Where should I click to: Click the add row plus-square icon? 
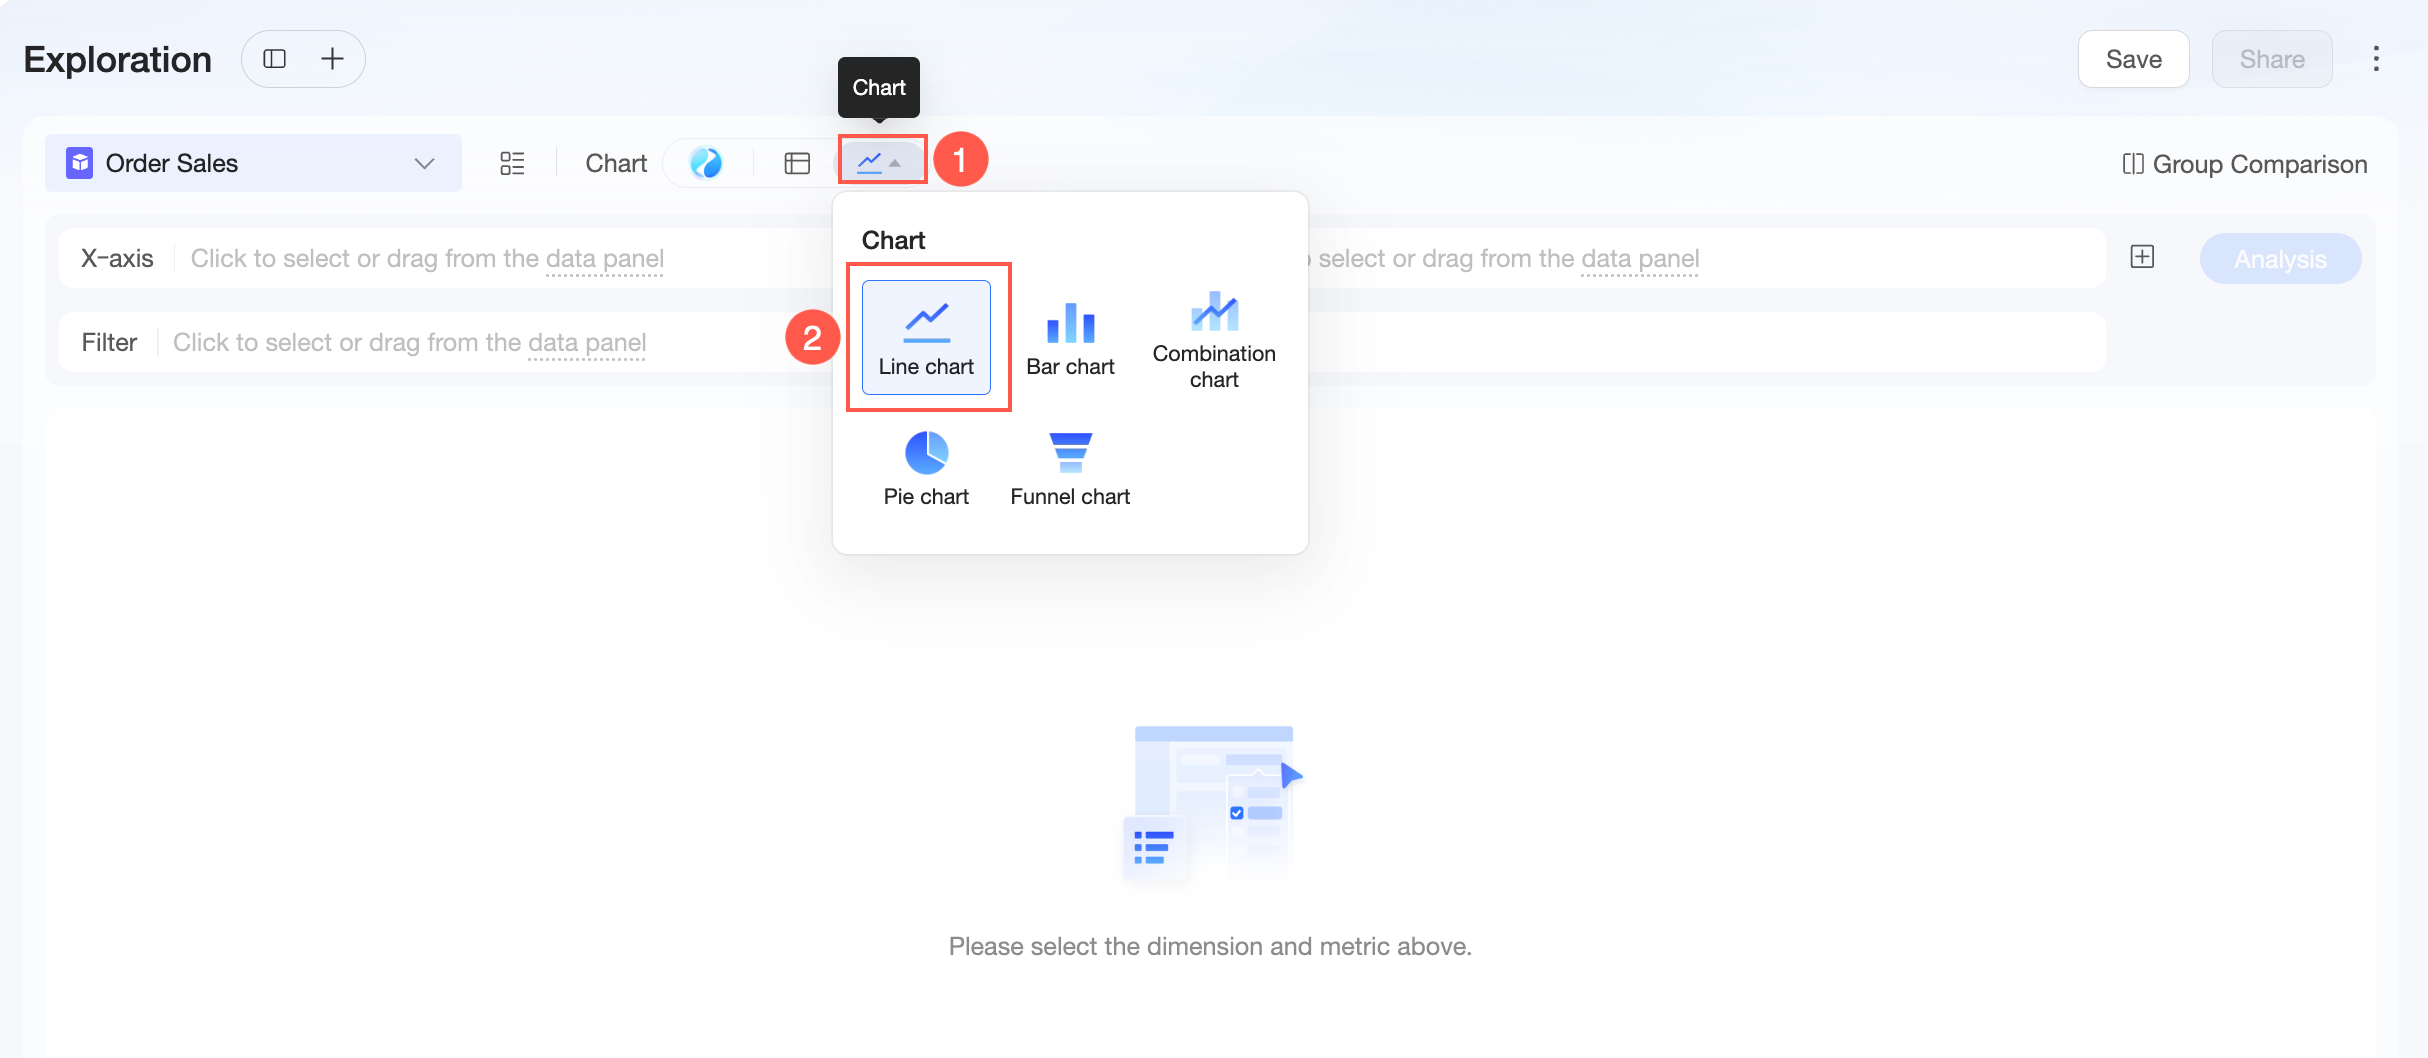coord(2142,257)
